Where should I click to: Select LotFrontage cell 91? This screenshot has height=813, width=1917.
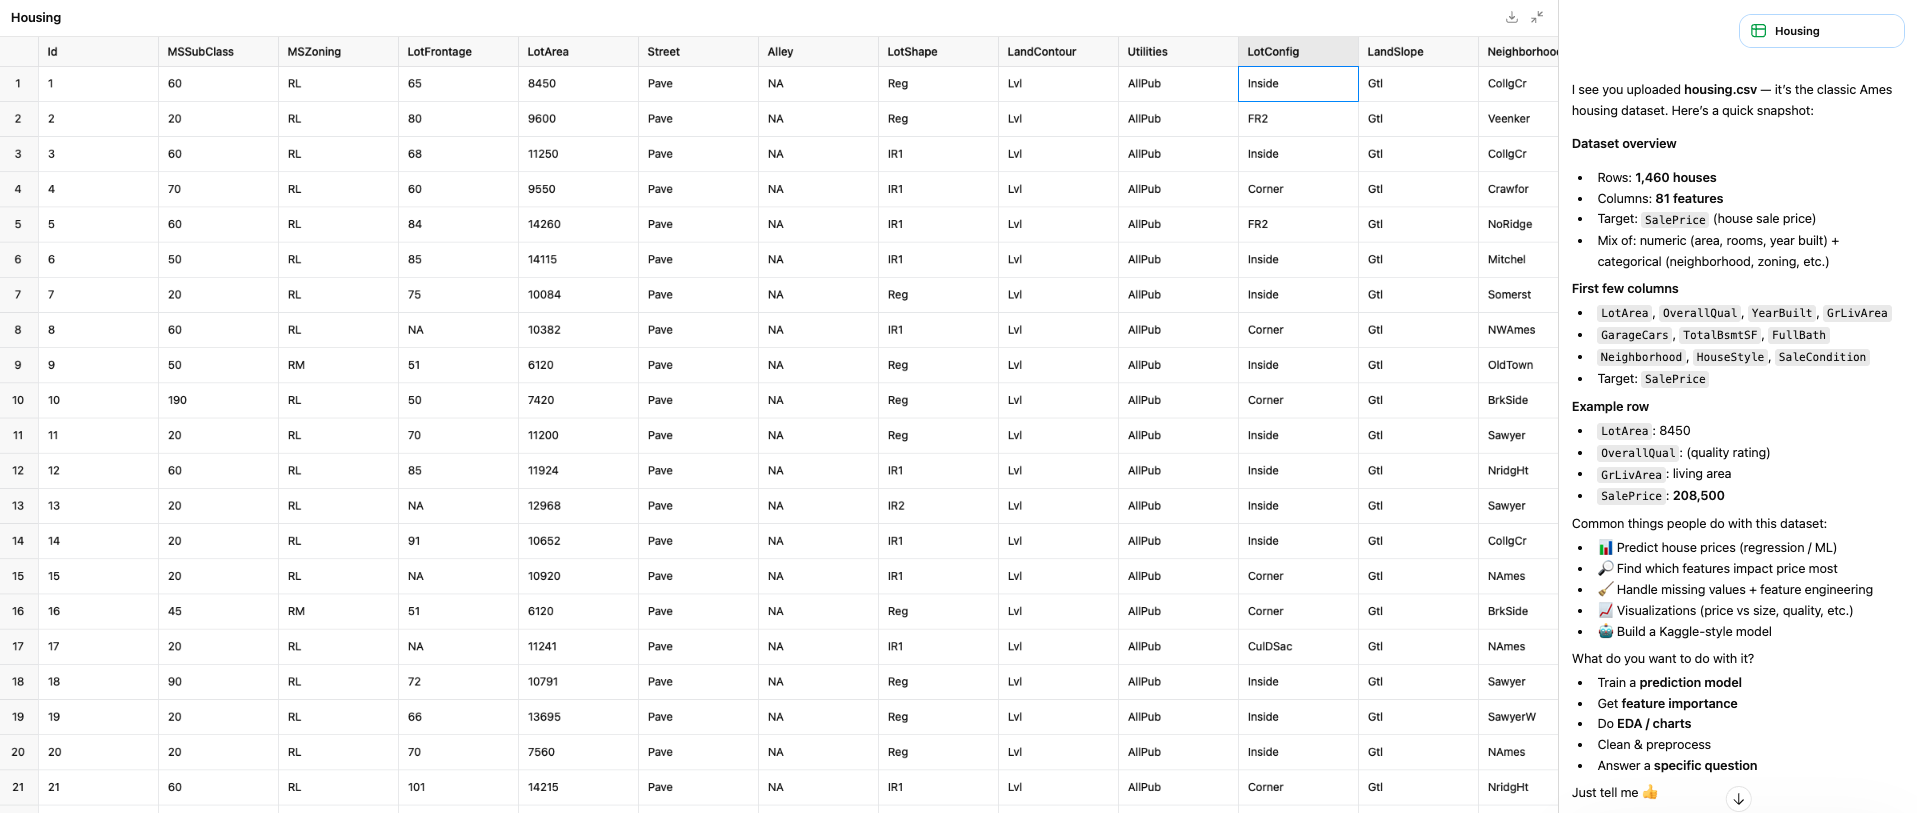tap(458, 541)
